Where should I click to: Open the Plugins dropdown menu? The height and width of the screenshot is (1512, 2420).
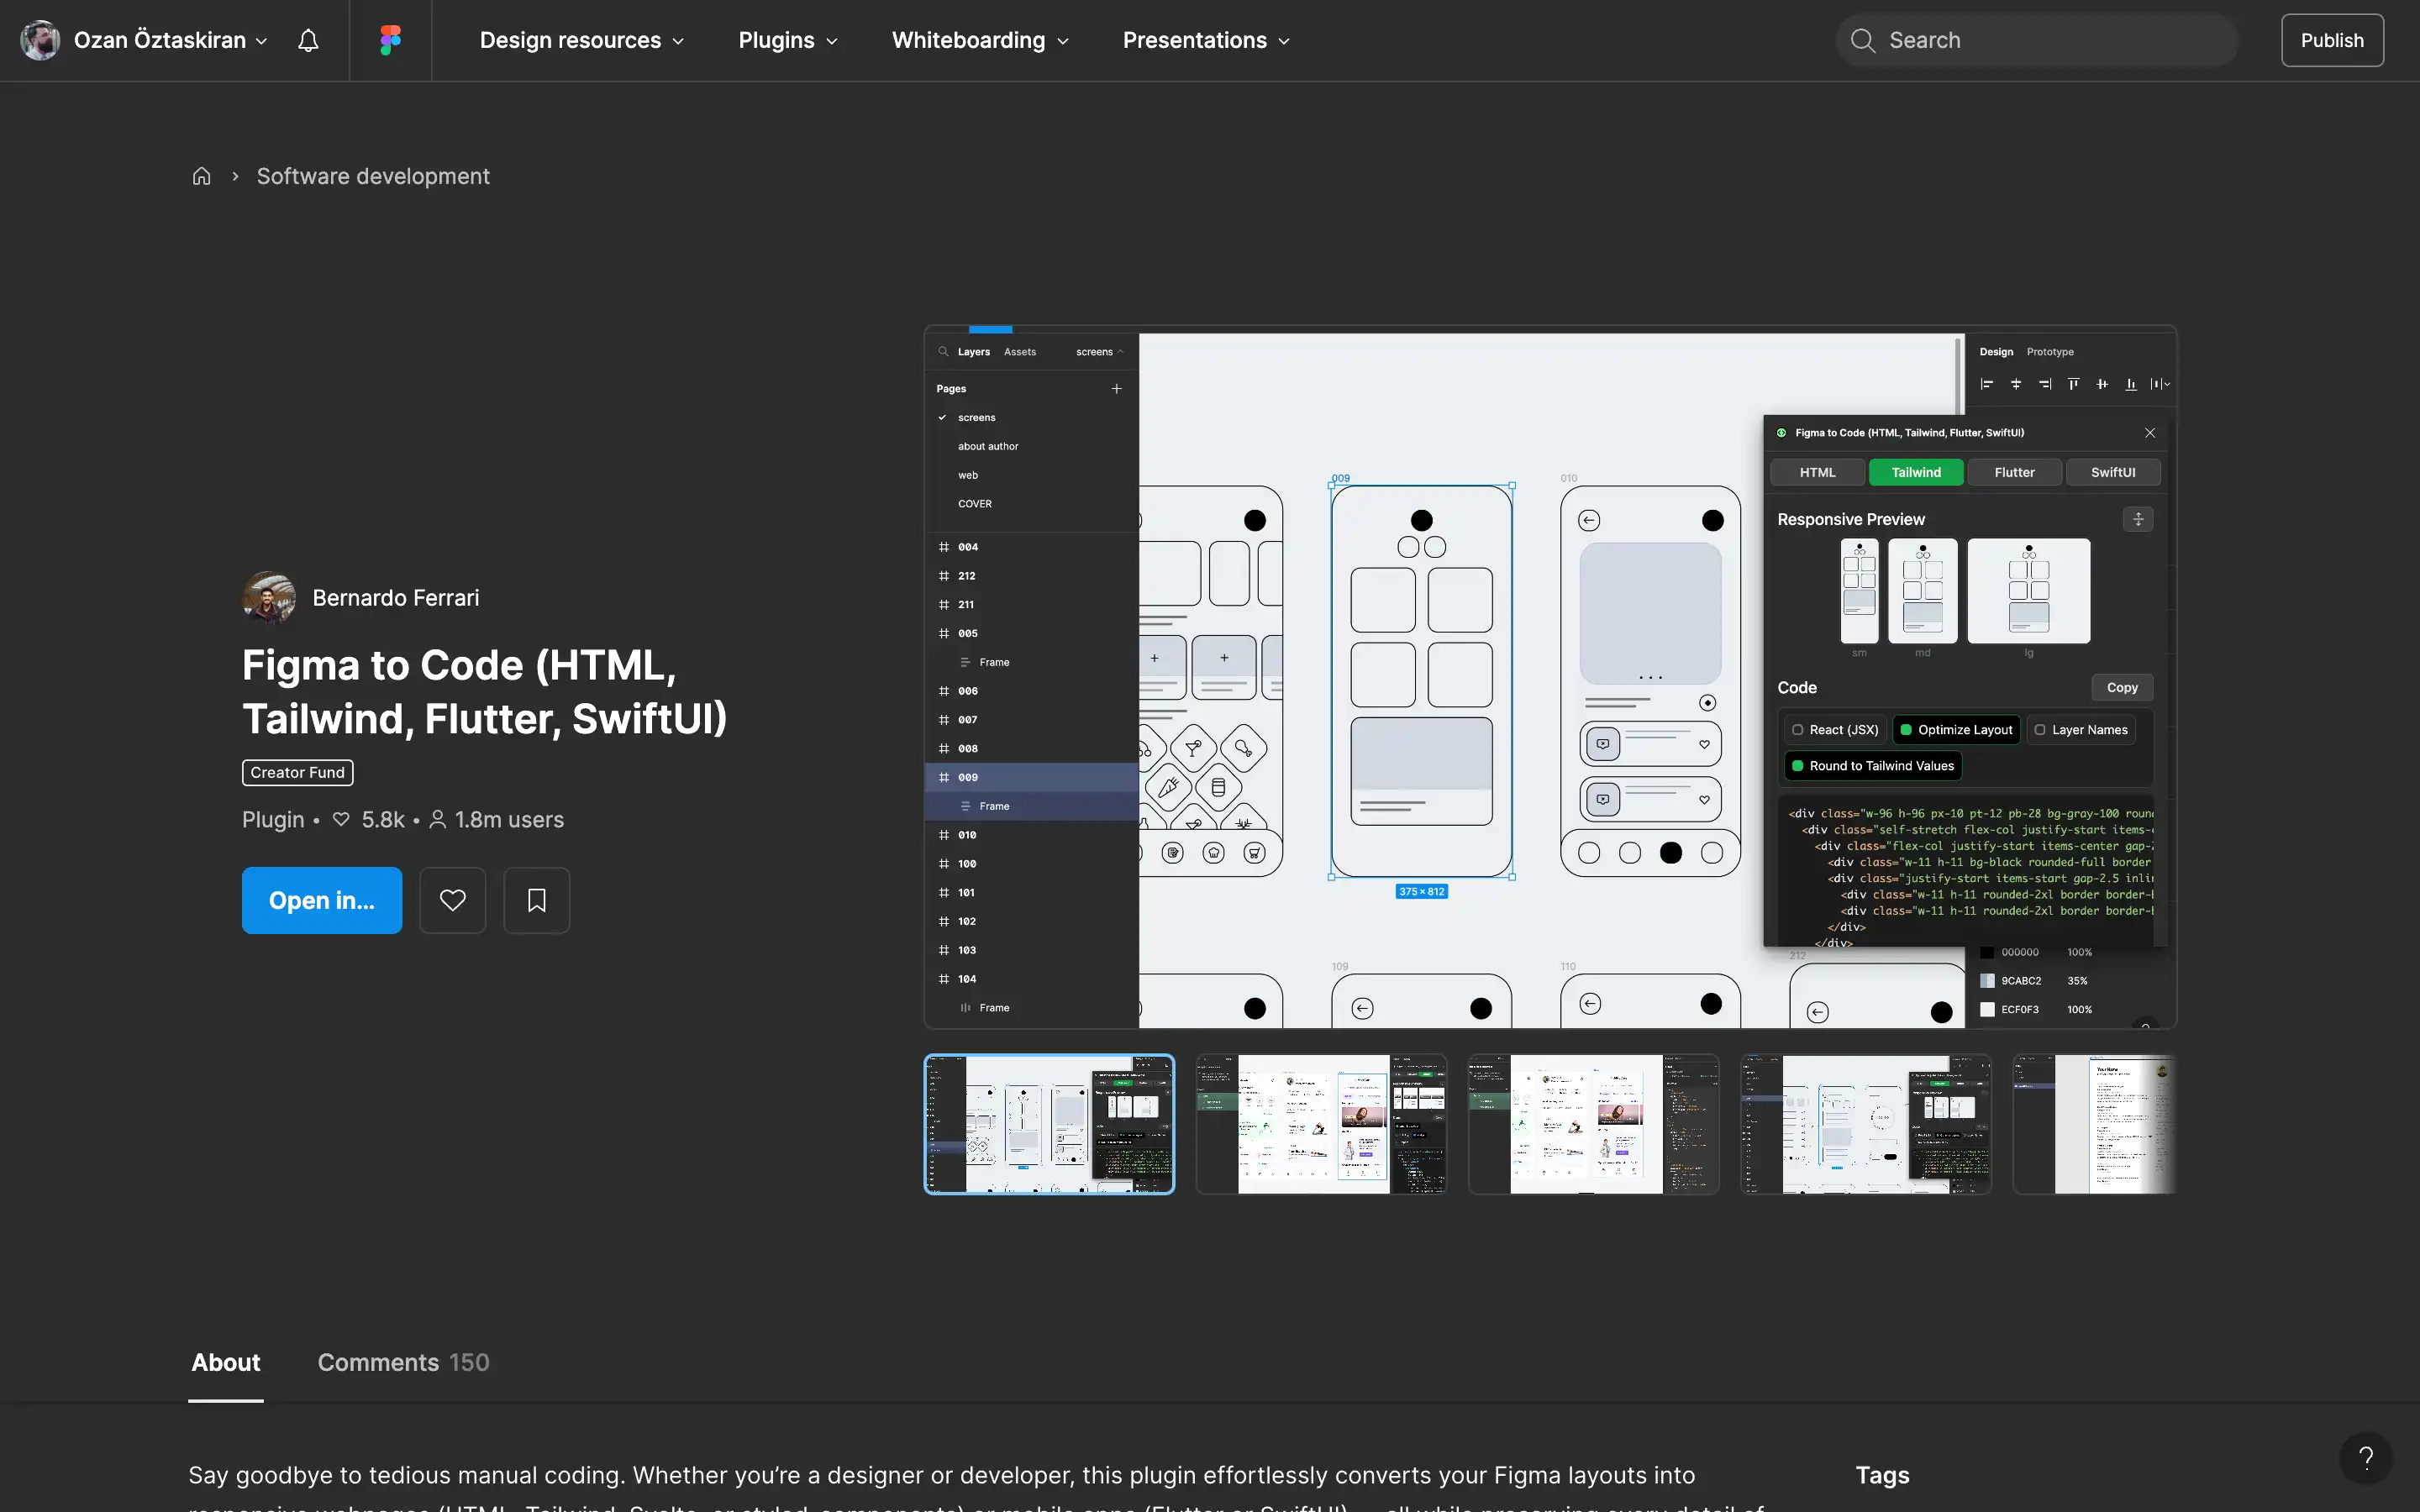[x=788, y=40]
